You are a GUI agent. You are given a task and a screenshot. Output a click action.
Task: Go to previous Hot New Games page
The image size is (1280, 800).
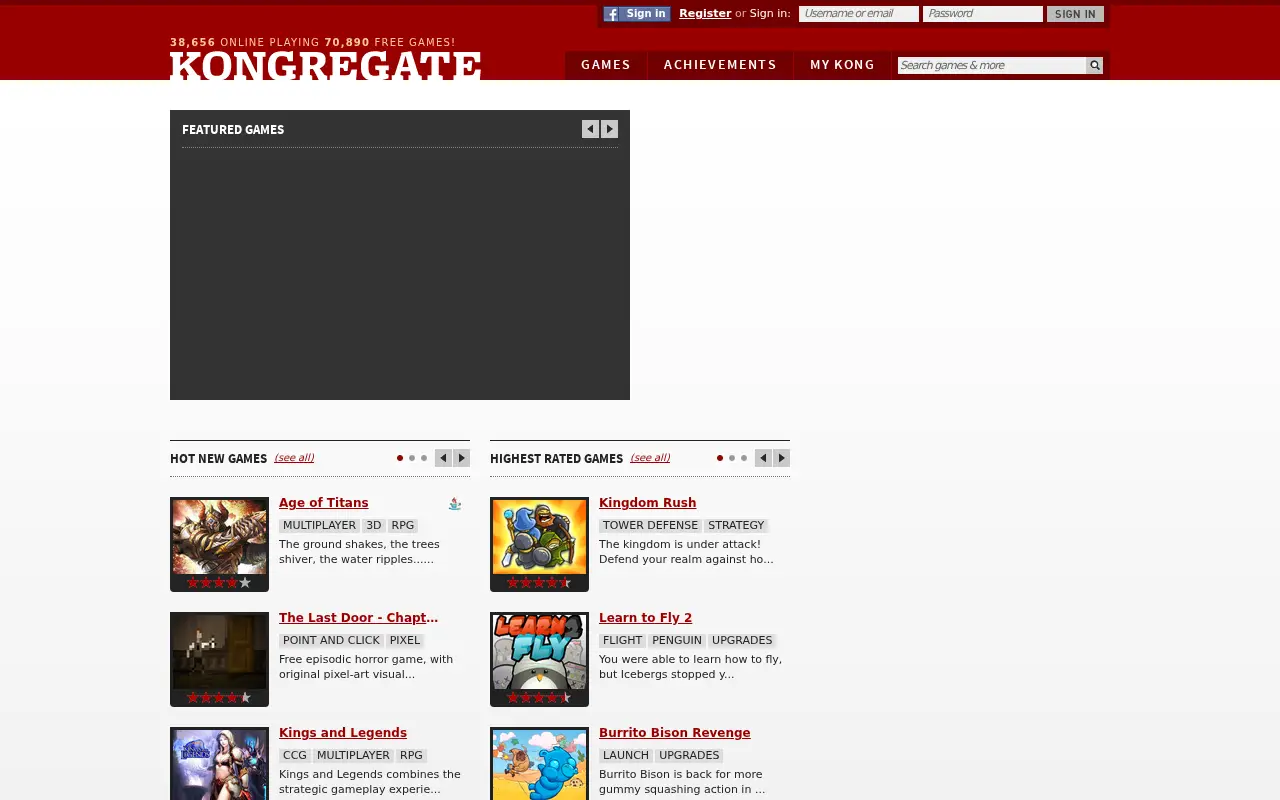[x=443, y=458]
